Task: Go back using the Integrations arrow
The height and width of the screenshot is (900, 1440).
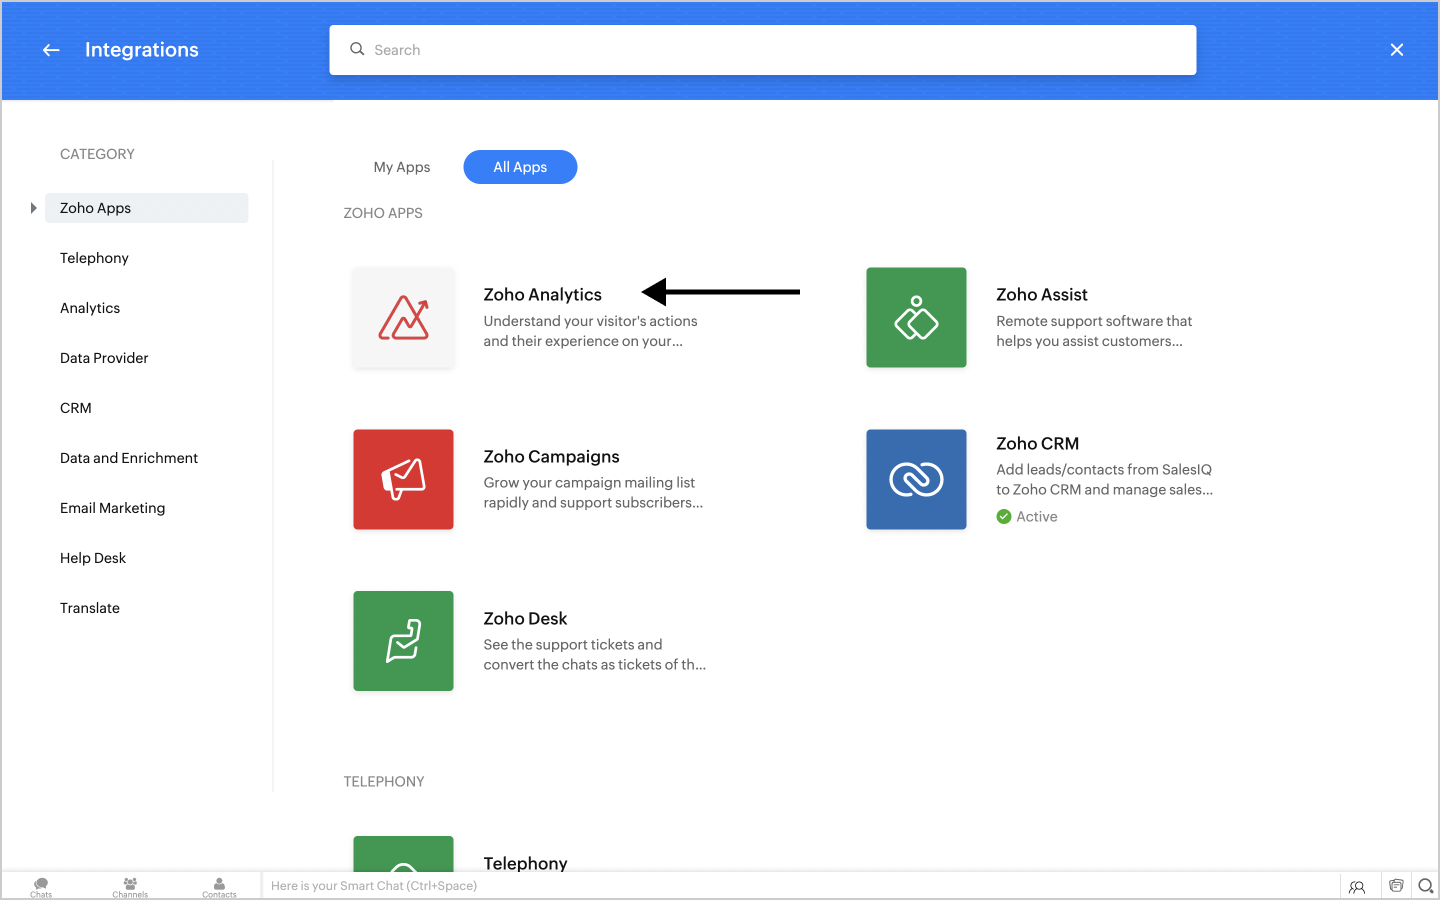Action: tap(51, 50)
